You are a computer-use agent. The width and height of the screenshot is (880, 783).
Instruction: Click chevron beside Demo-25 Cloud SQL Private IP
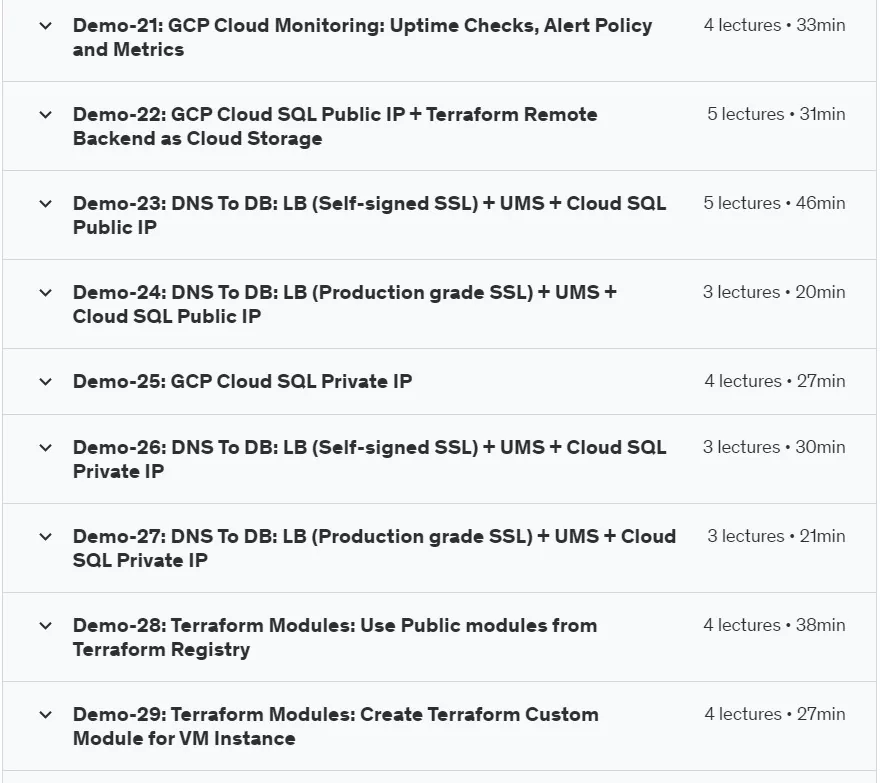point(45,382)
